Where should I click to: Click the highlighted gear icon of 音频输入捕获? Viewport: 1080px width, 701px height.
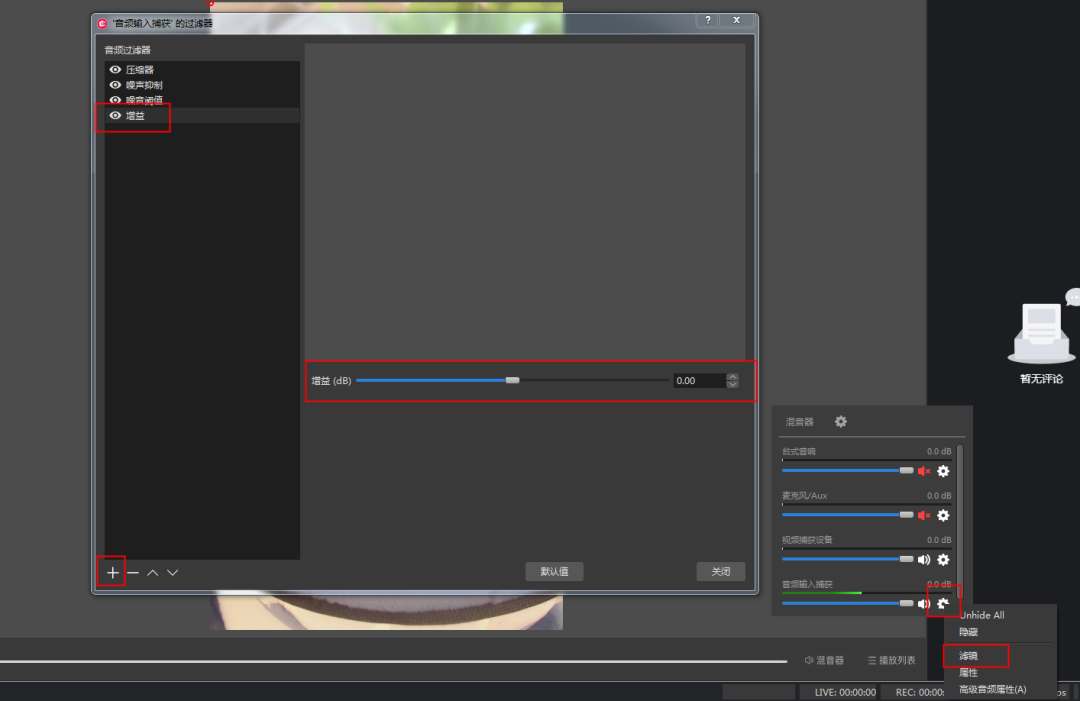coord(943,602)
